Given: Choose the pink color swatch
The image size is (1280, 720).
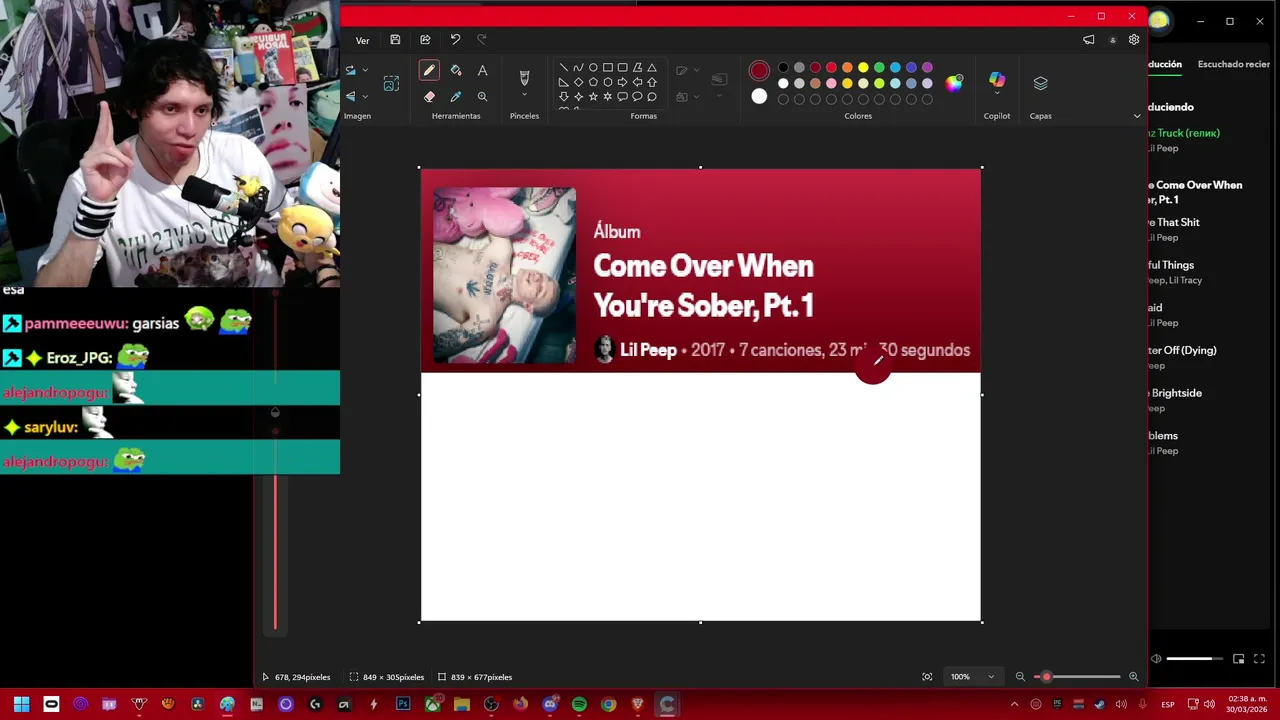Looking at the screenshot, I should [831, 84].
